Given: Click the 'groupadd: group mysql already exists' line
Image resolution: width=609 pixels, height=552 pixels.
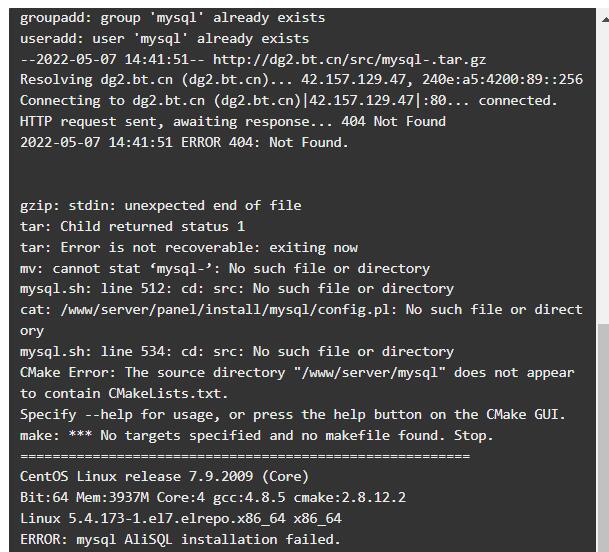Looking at the screenshot, I should [172, 18].
